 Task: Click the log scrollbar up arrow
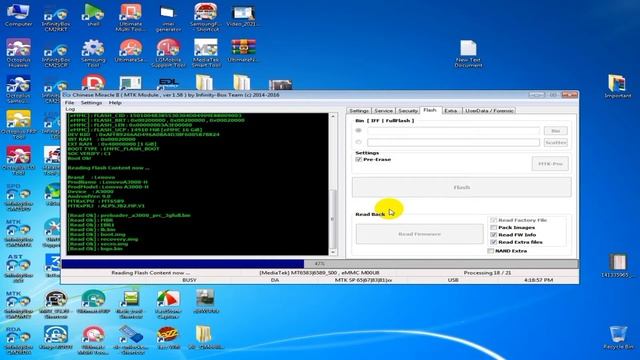[333, 117]
